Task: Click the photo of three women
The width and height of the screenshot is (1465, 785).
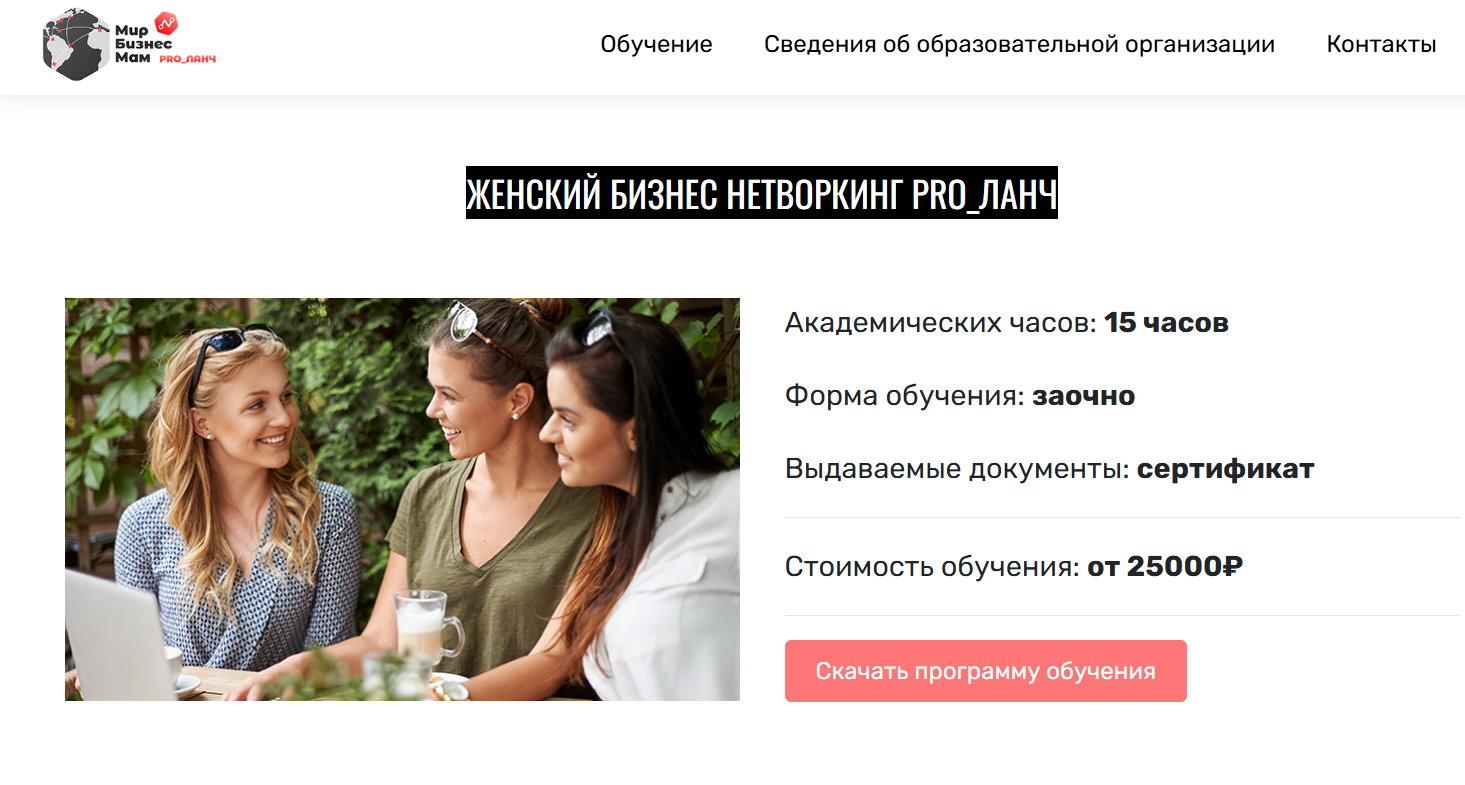Action: point(402,499)
